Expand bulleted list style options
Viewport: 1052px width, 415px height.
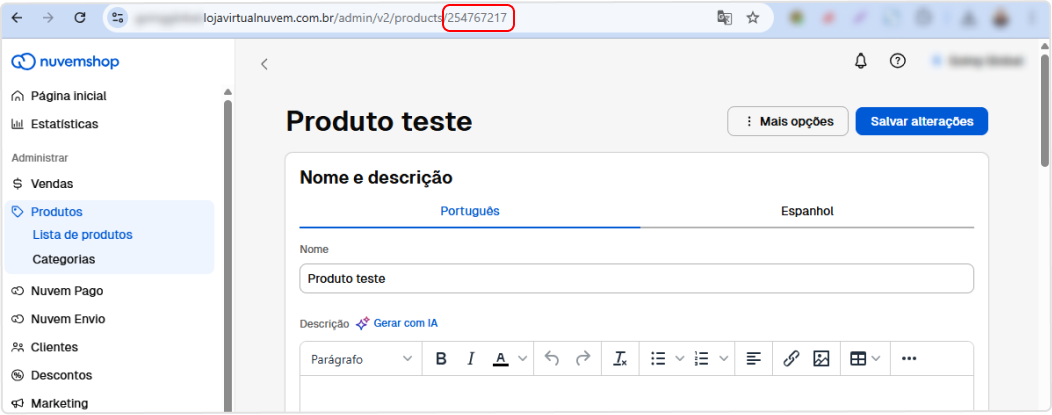click(x=679, y=359)
